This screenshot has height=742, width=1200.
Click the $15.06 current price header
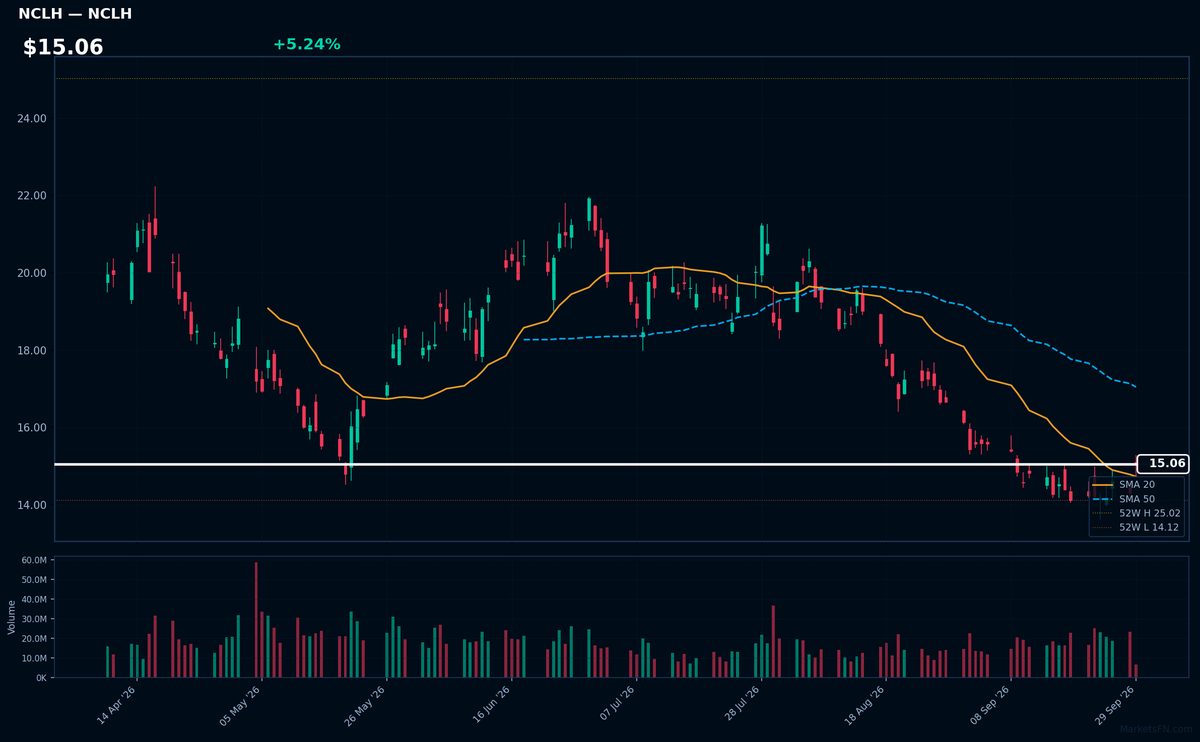pos(63,47)
